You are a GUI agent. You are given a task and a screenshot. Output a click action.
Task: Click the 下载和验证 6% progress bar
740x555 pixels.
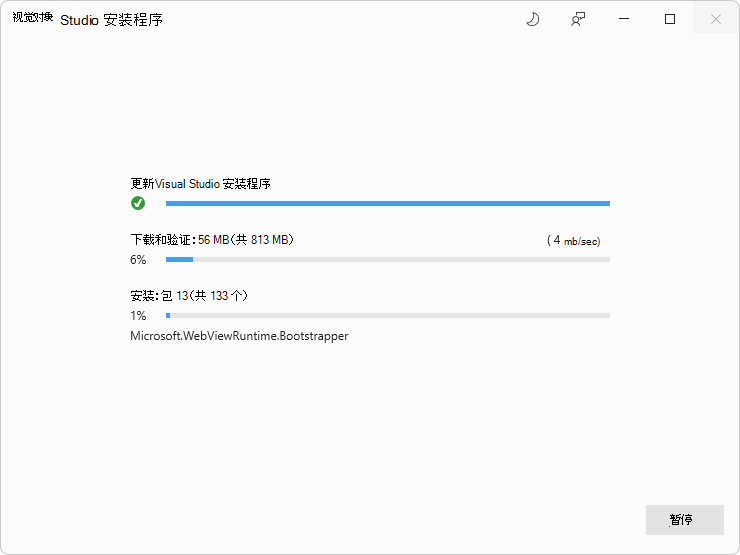coord(388,260)
